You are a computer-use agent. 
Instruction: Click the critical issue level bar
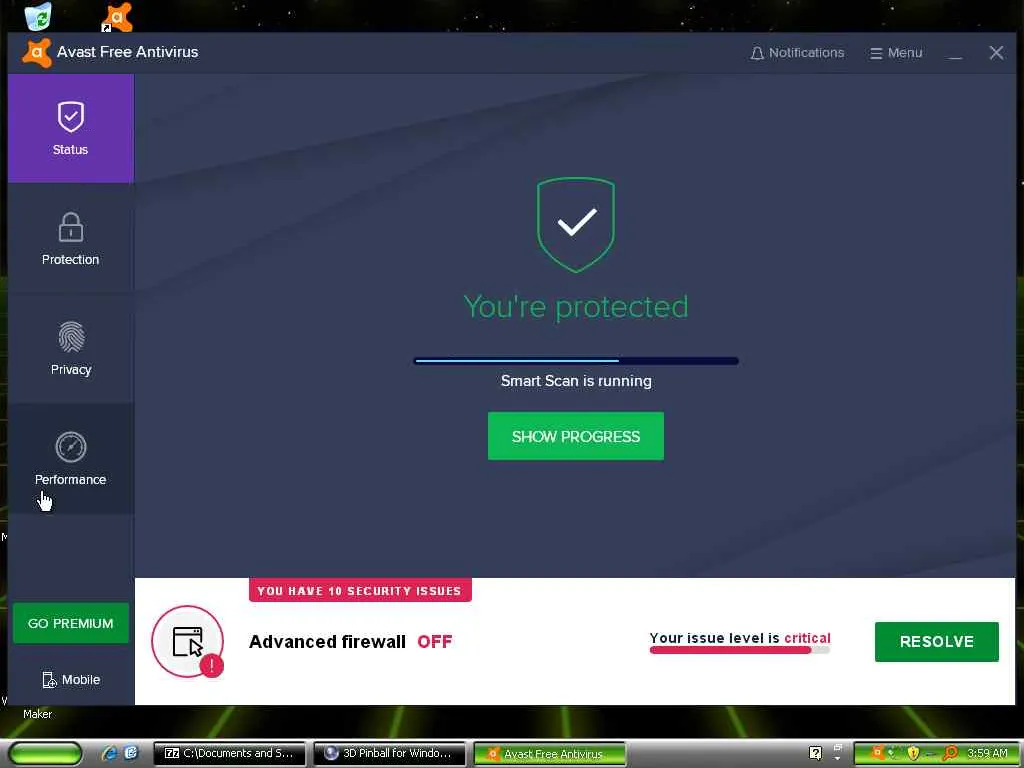[739, 650]
